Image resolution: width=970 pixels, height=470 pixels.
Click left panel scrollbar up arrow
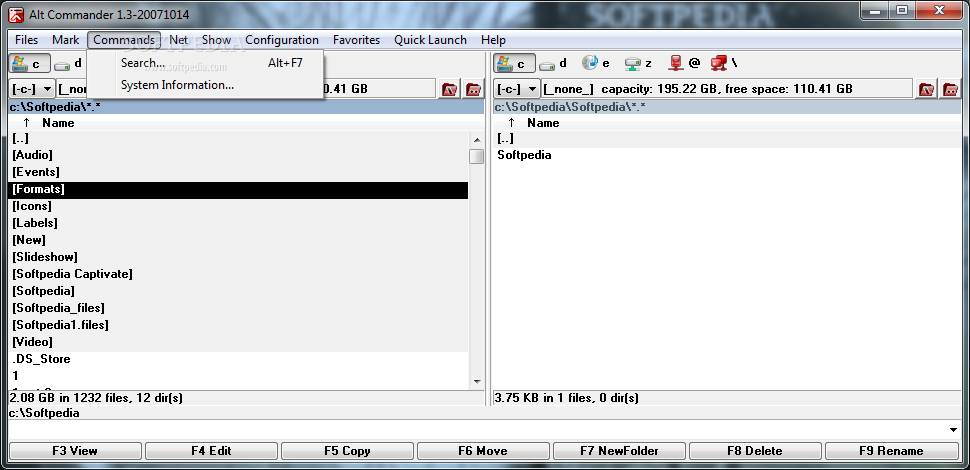(476, 139)
